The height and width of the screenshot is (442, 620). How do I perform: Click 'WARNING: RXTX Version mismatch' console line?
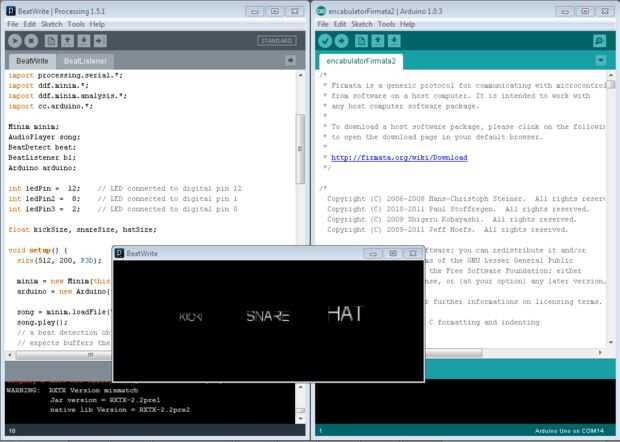pyautogui.click(x=72, y=390)
